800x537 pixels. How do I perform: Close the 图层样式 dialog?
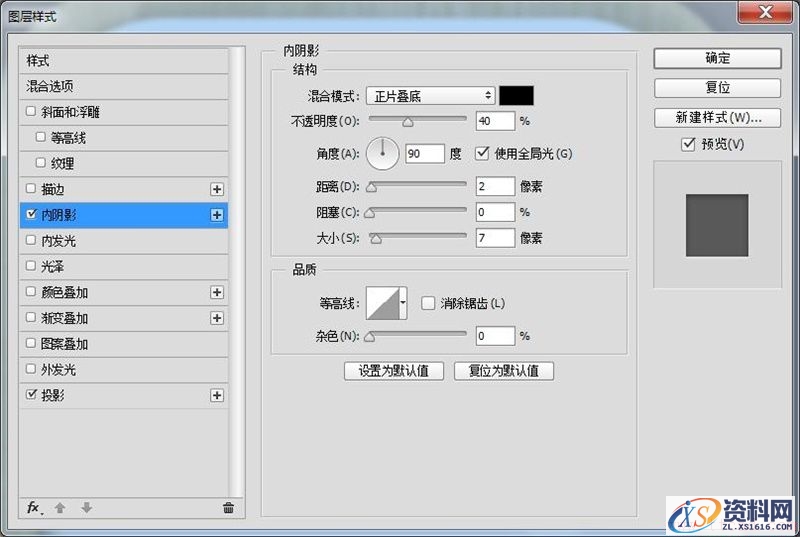pos(765,12)
